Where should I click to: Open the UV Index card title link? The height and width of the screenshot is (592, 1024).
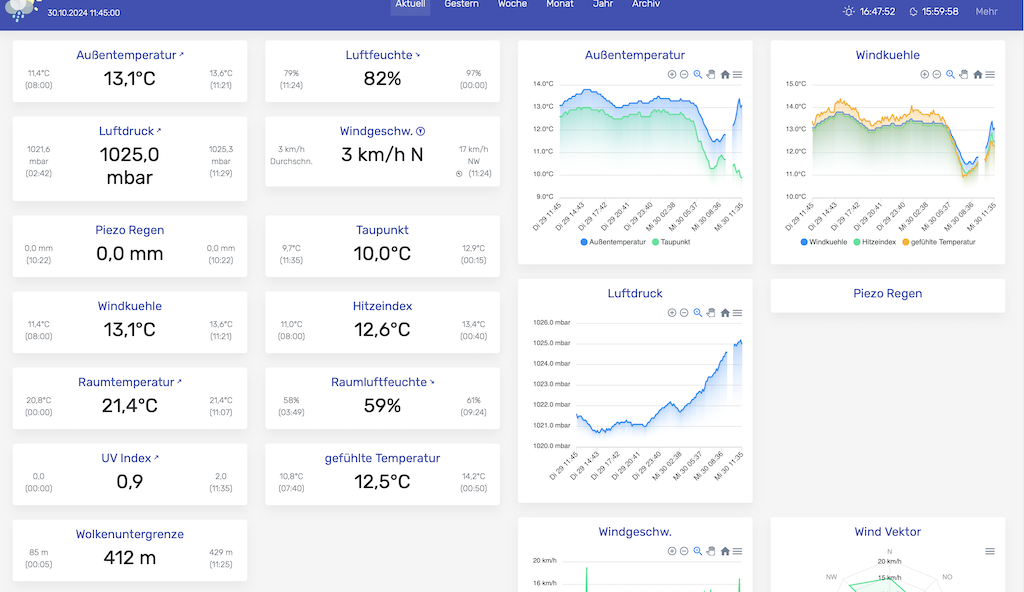click(129, 458)
